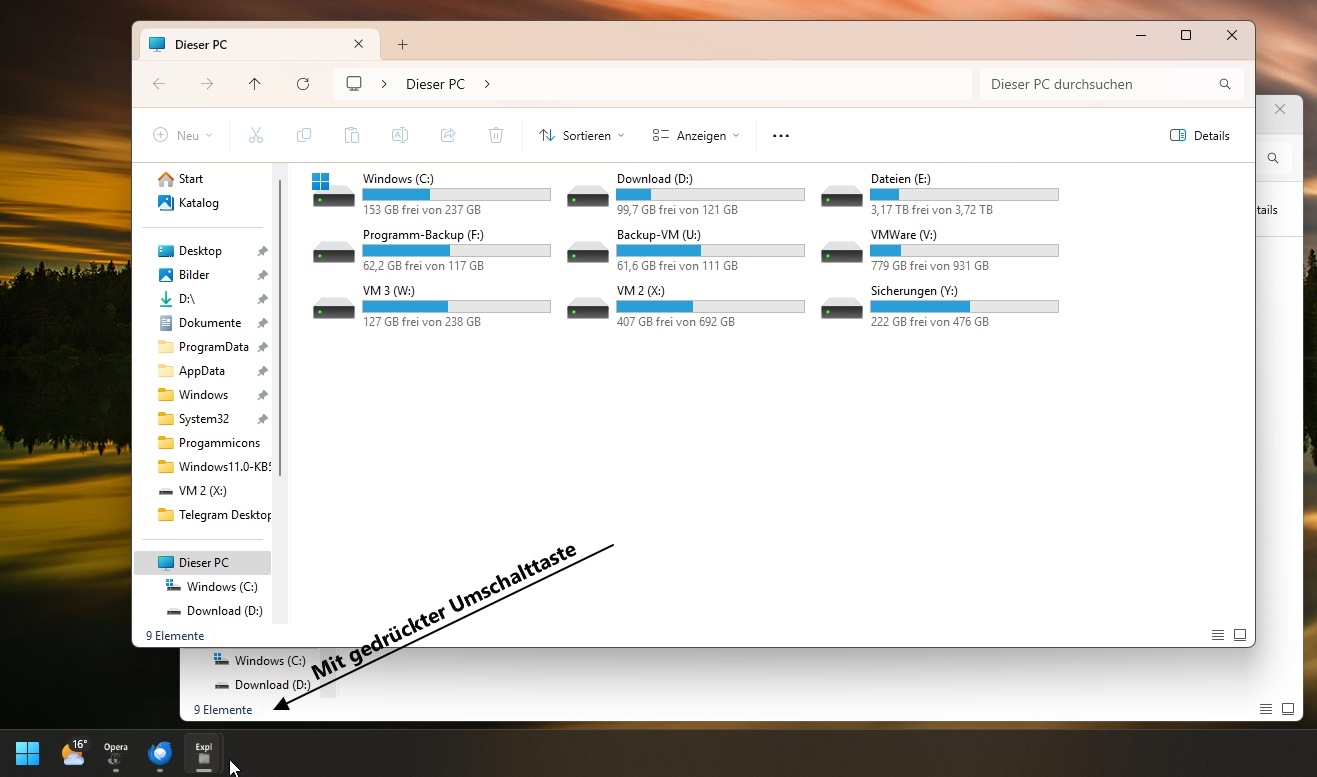
Task: Click the search magnifier icon
Action: pyautogui.click(x=1225, y=84)
